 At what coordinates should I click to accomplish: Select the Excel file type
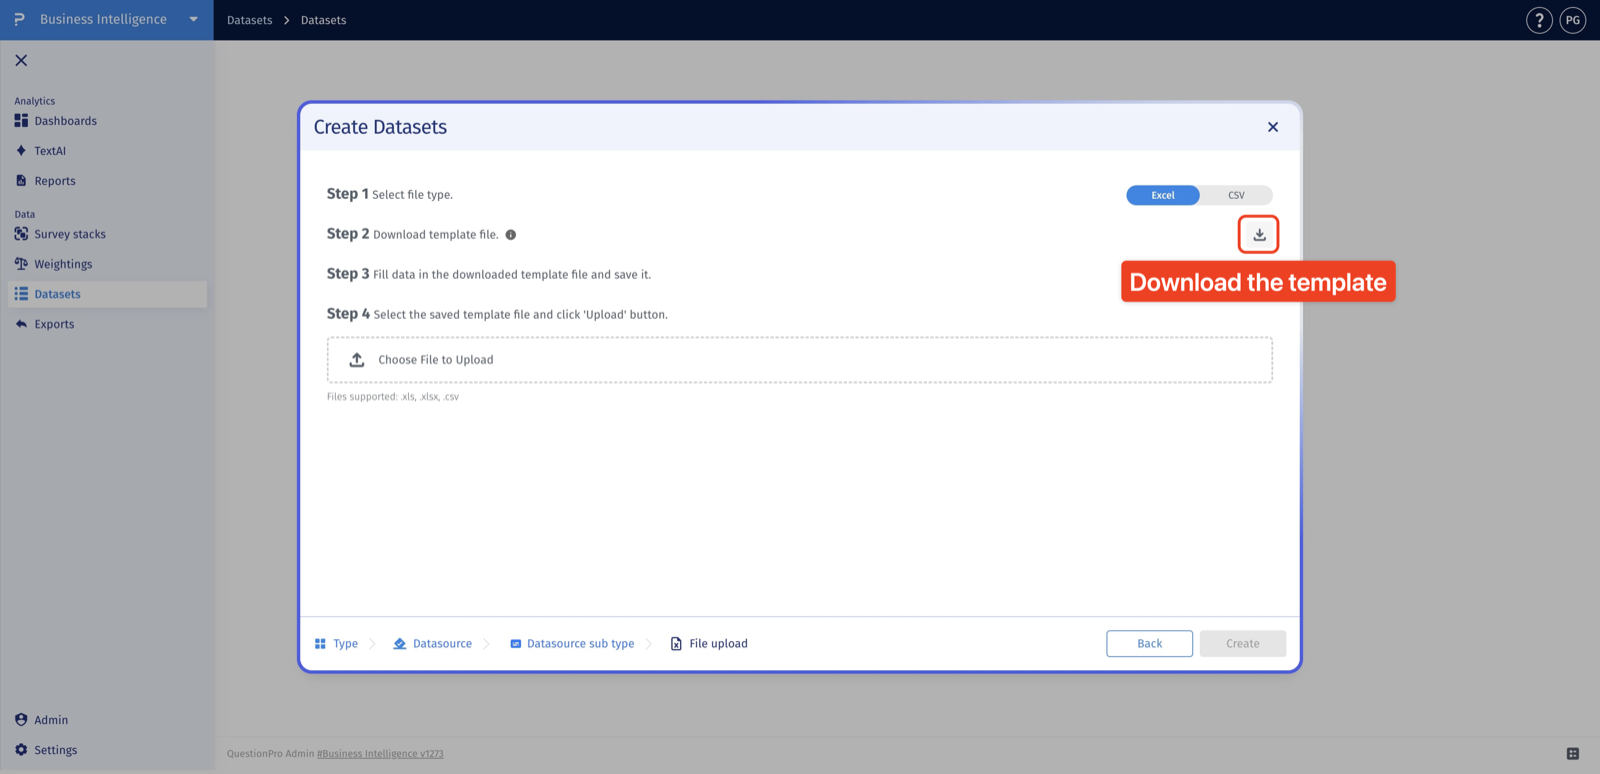coord(1163,195)
